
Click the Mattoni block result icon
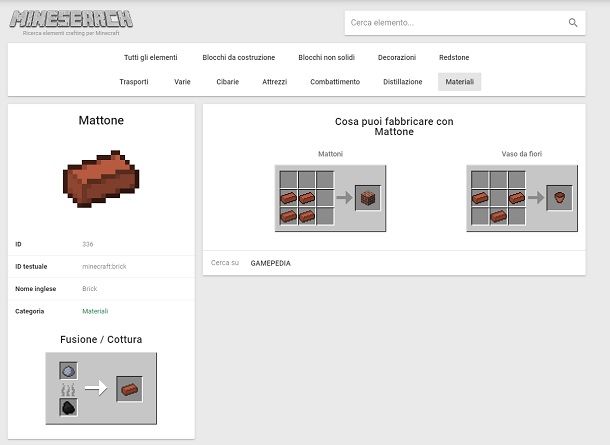[368, 198]
